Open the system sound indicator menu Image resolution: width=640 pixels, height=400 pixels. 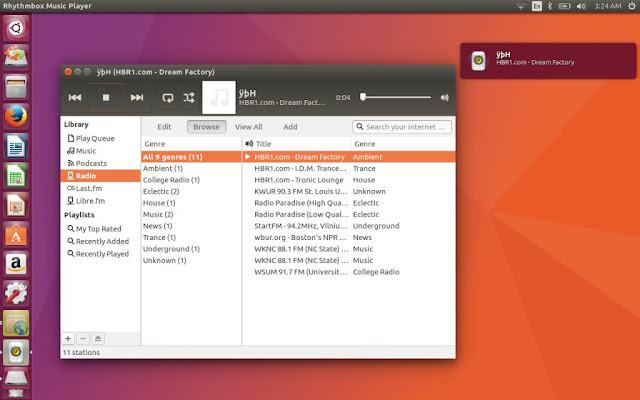coord(581,6)
